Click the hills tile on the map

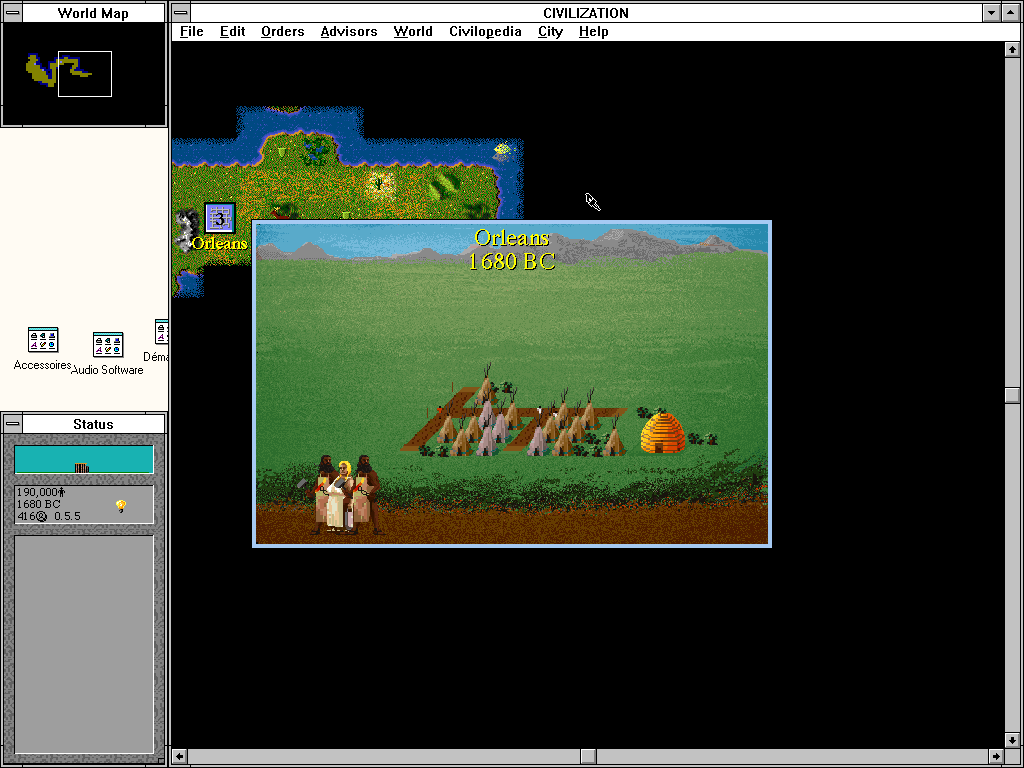point(443,185)
